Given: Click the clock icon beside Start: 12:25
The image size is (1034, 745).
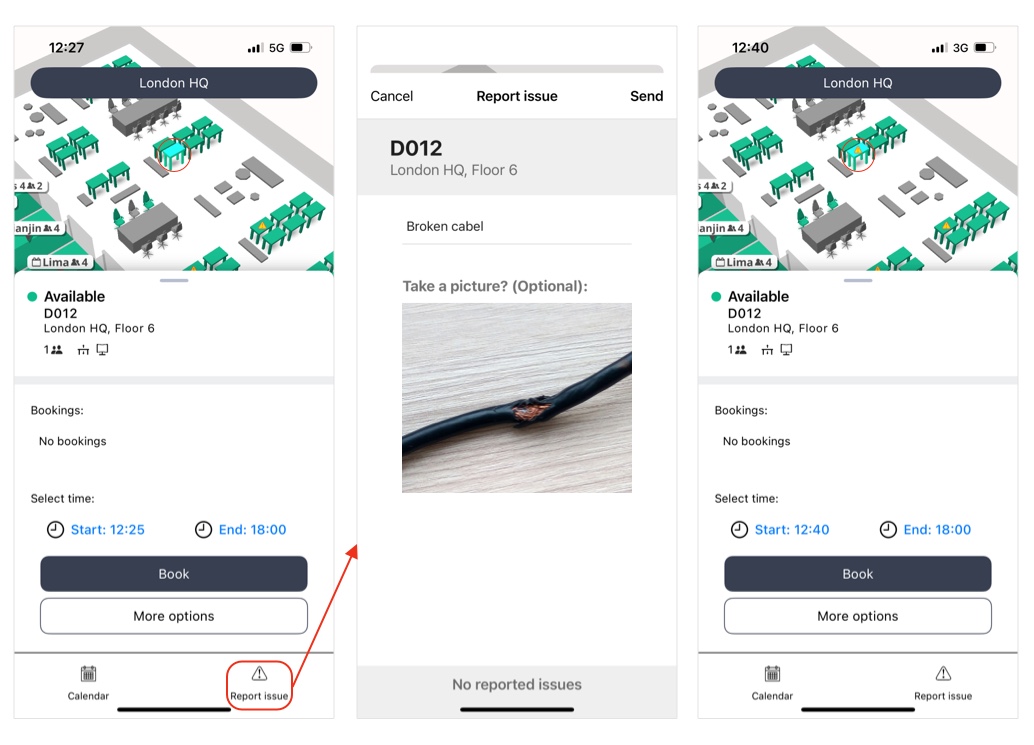Looking at the screenshot, I should tap(55, 529).
